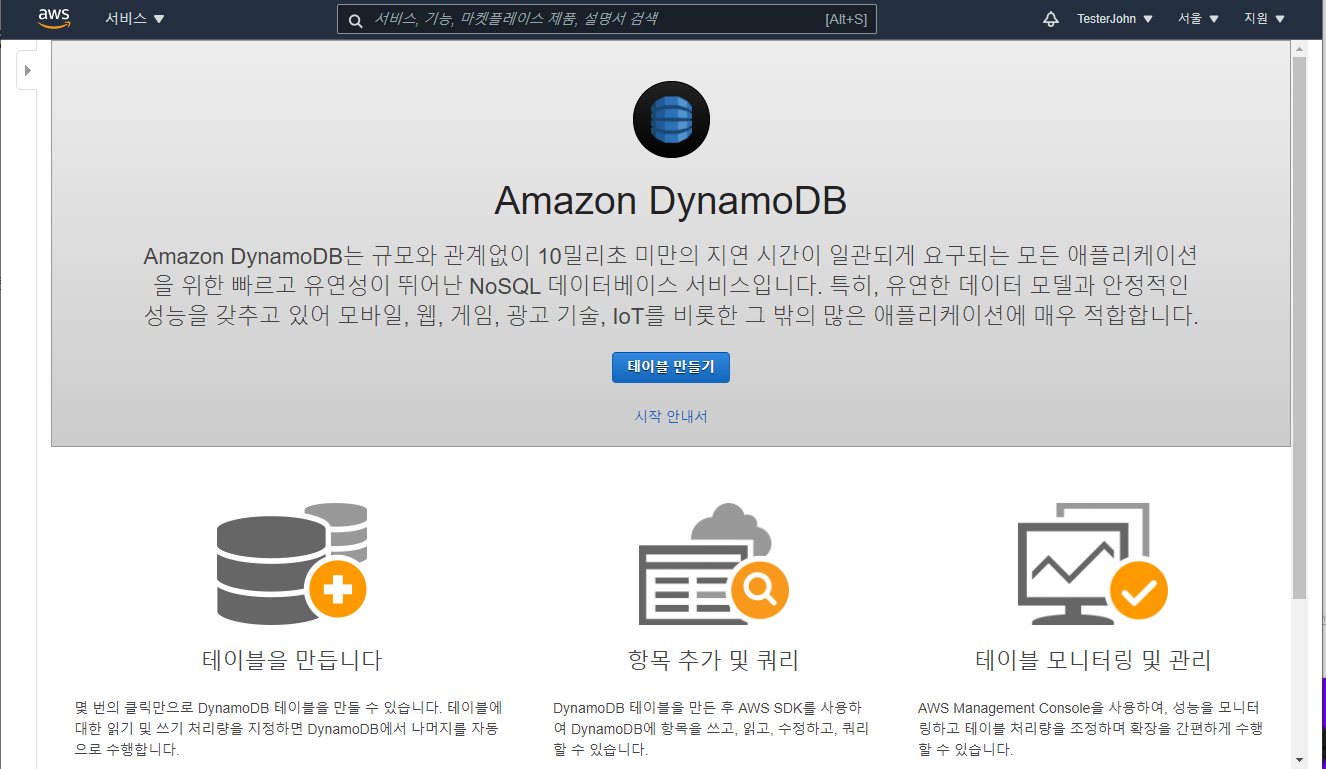Click the AWS logo home icon
1326x769 pixels.
click(x=54, y=18)
